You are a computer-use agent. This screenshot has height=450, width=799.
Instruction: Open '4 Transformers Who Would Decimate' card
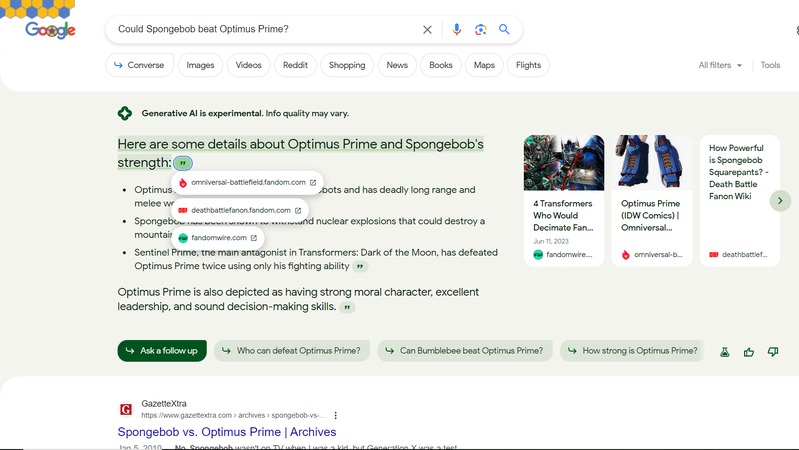tap(564, 200)
